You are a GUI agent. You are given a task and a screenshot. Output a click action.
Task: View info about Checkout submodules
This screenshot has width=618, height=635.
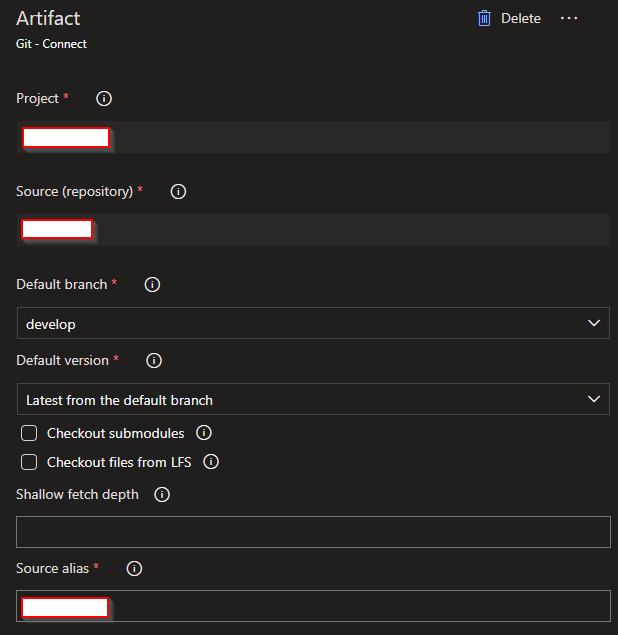point(204,433)
